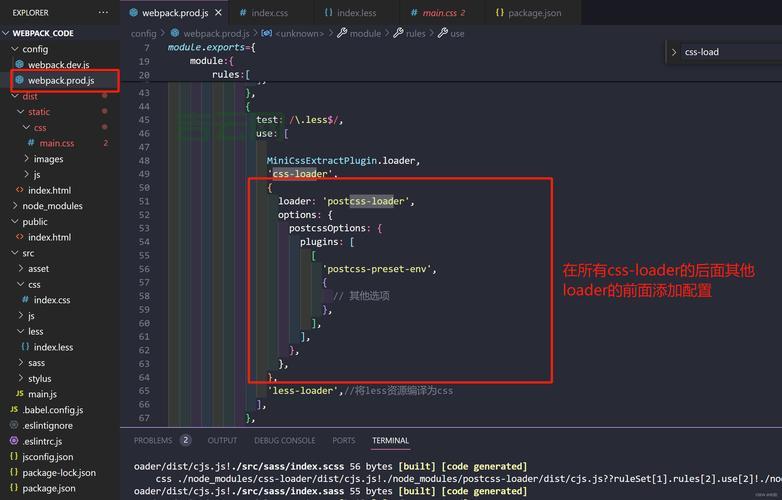Open webpack.dev.js in the explorer

58,65
